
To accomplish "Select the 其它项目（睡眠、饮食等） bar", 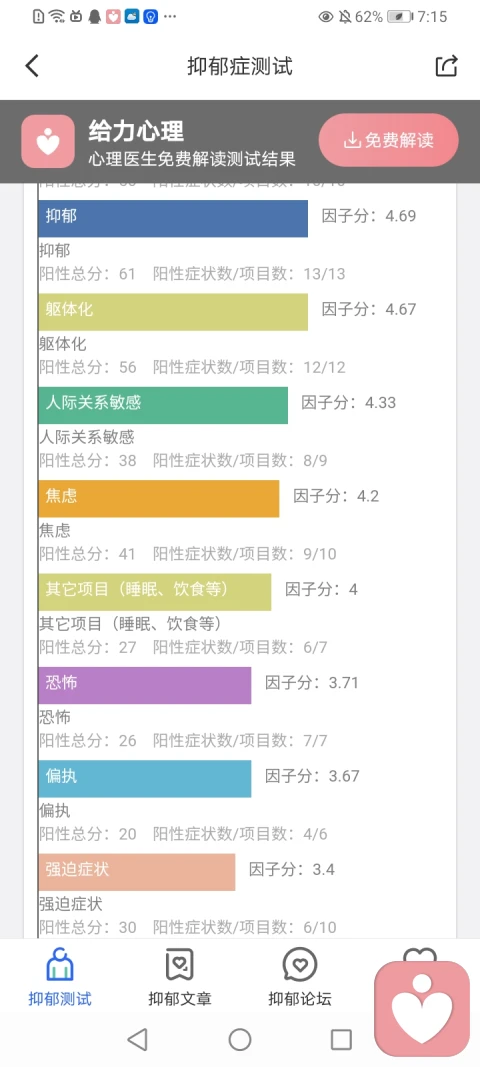I will 155,591.
